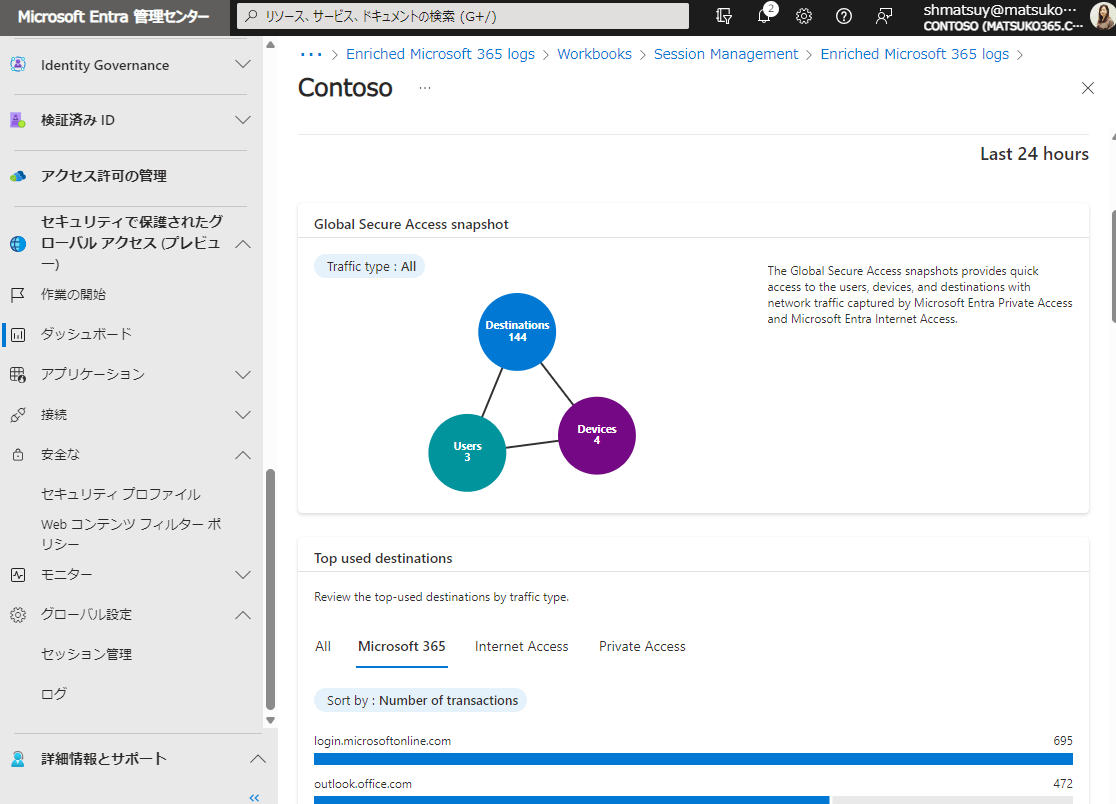Click the sidebar scrollbar thumb
The image size is (1116, 804).
click(x=270, y=589)
